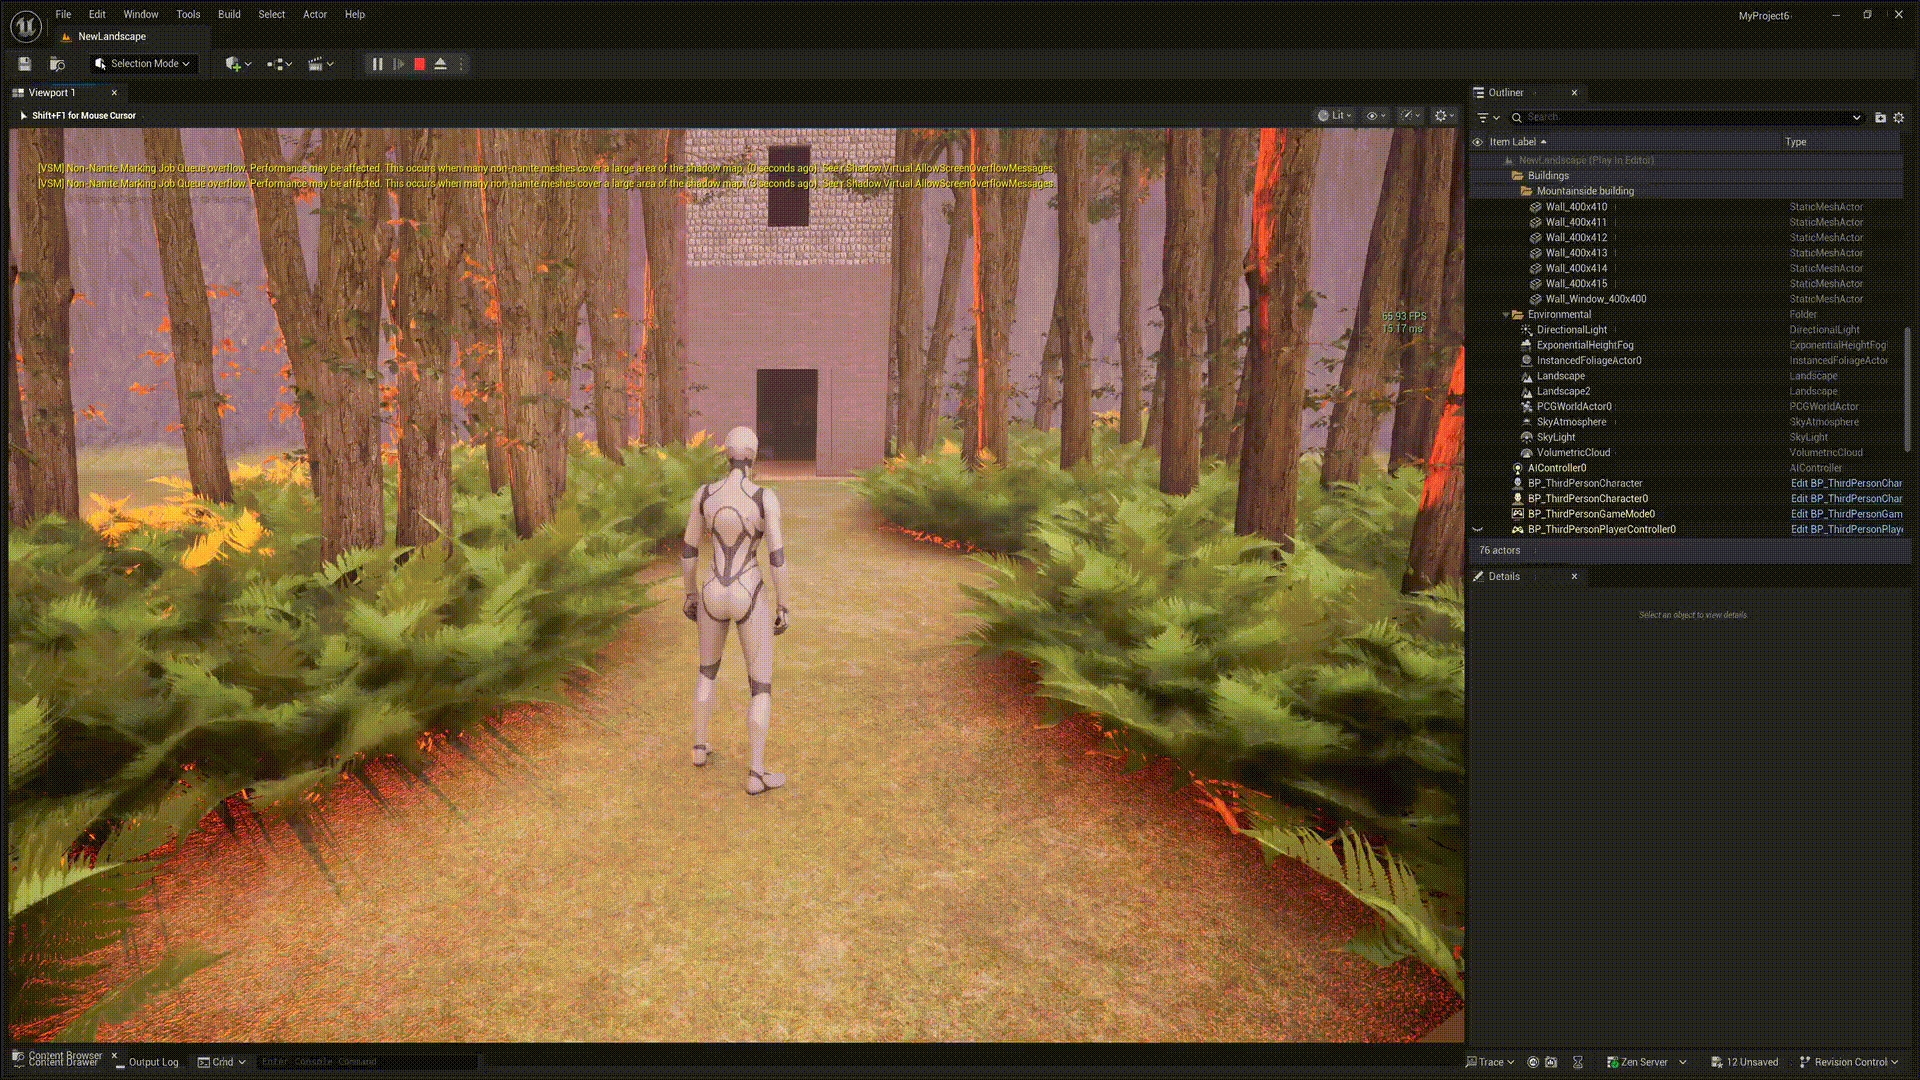Eject from the player controller

coord(440,64)
